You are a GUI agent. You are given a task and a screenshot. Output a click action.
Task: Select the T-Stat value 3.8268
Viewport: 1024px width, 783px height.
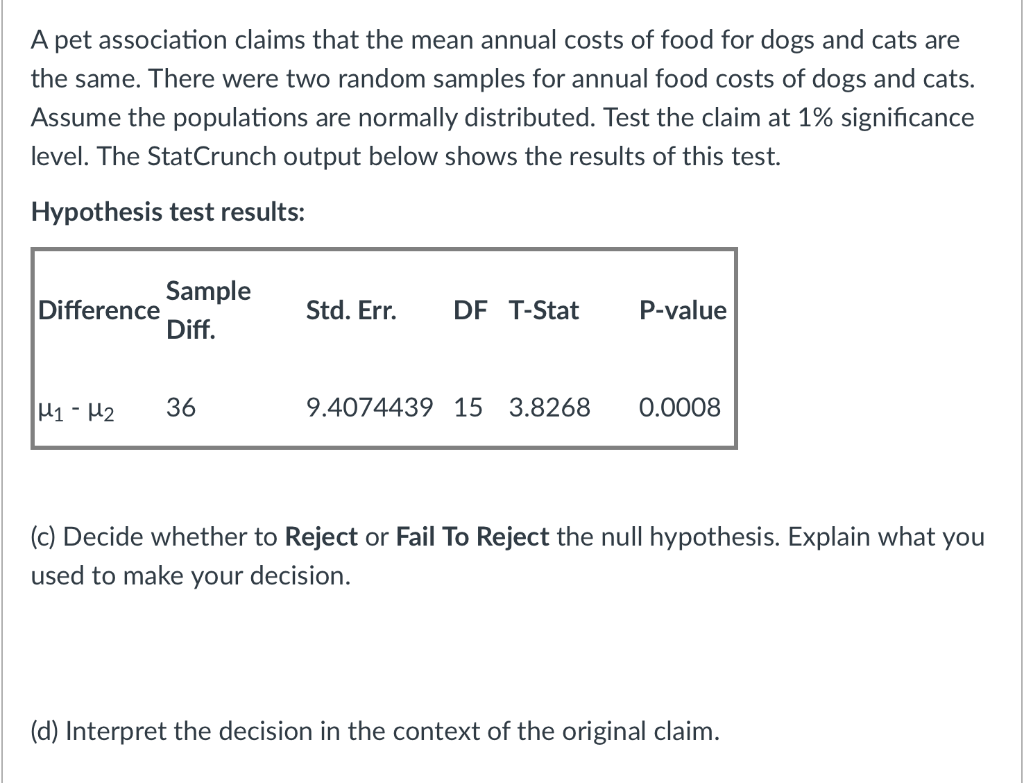pos(549,407)
